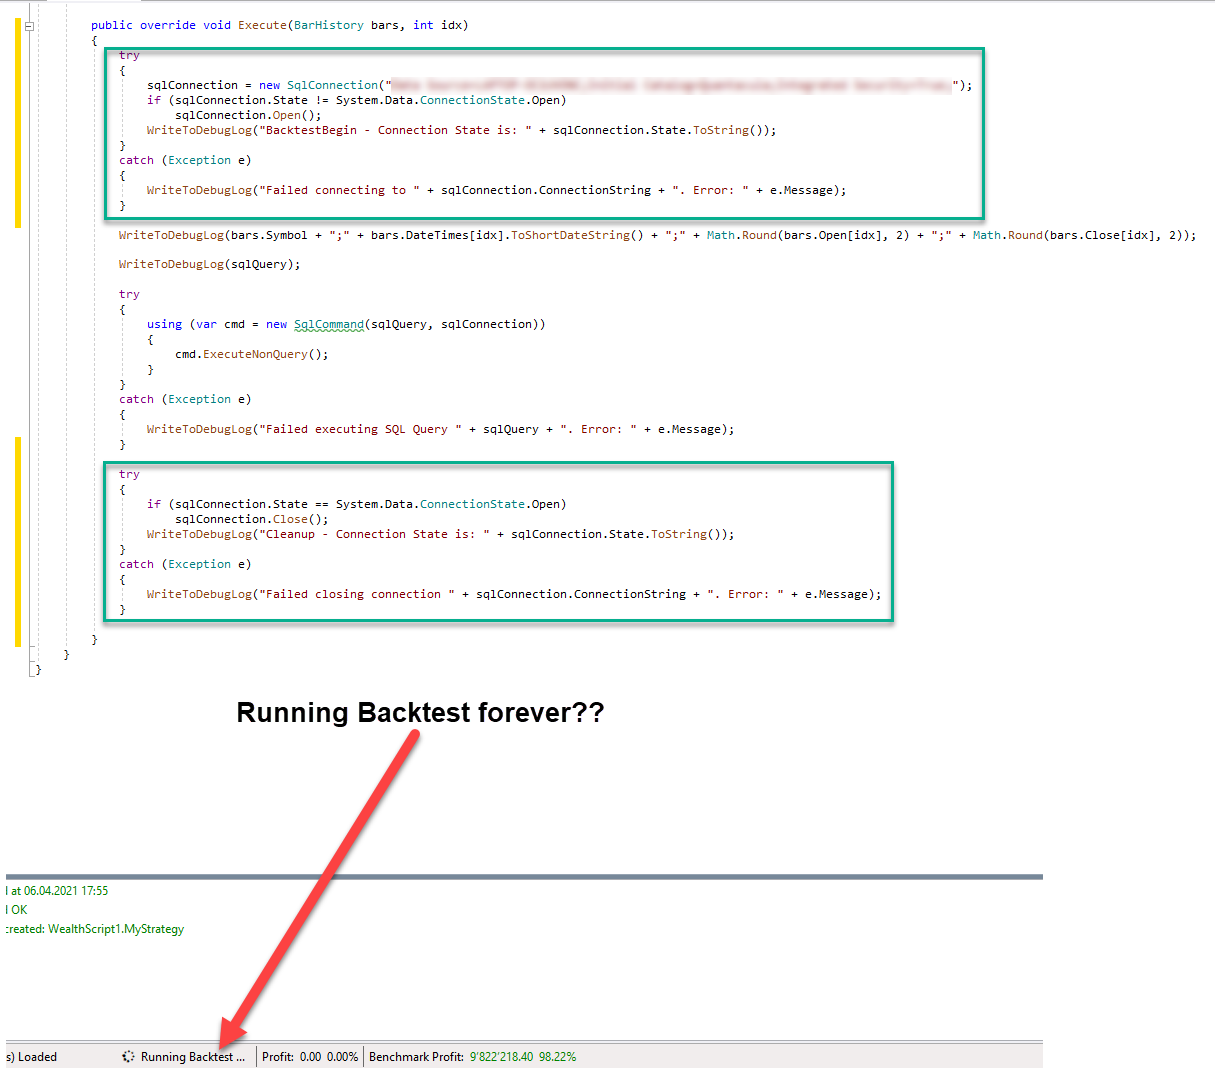Image resolution: width=1215 pixels, height=1068 pixels.
Task: Click the sqlConnection.Open() call
Action: point(248,115)
